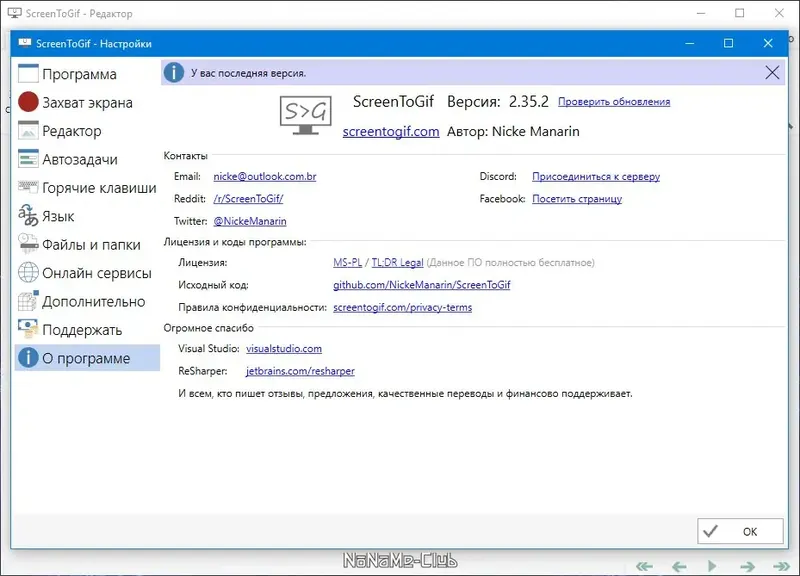The height and width of the screenshot is (576, 800).
Task: Click the Дополнительно grid icon
Action: tap(28, 301)
